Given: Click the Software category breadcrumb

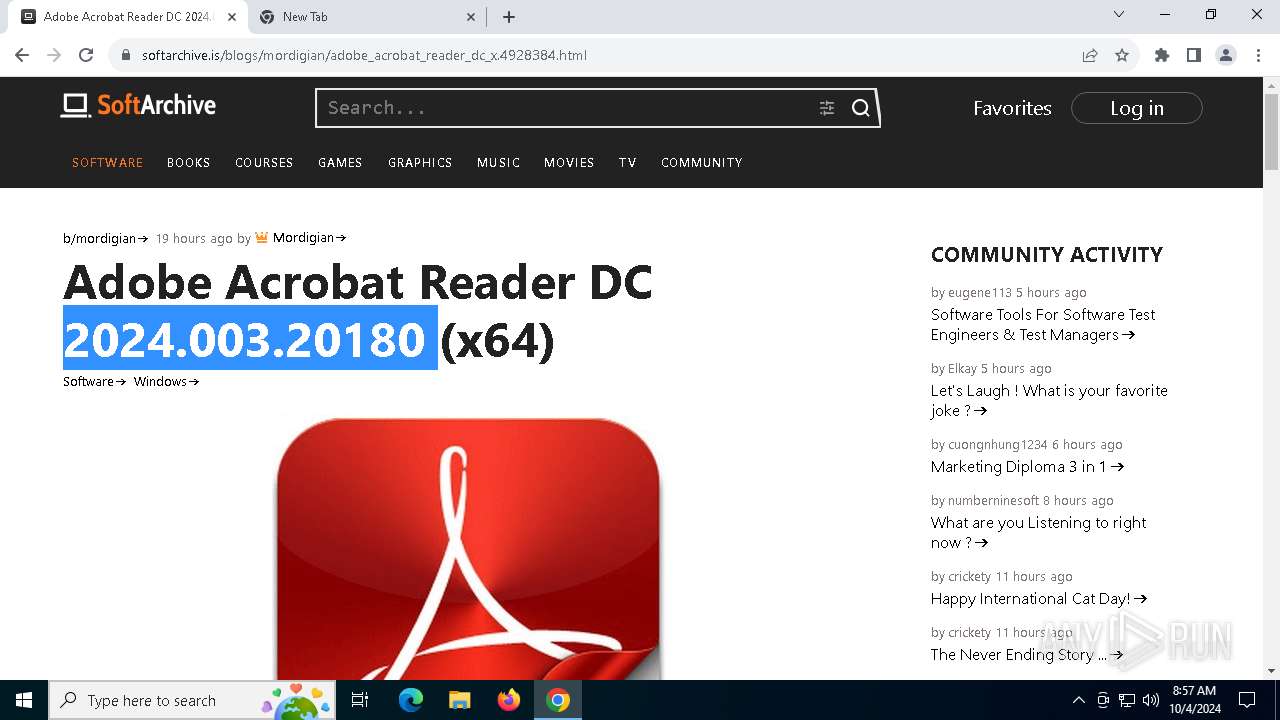Looking at the screenshot, I should pyautogui.click(x=95, y=381).
